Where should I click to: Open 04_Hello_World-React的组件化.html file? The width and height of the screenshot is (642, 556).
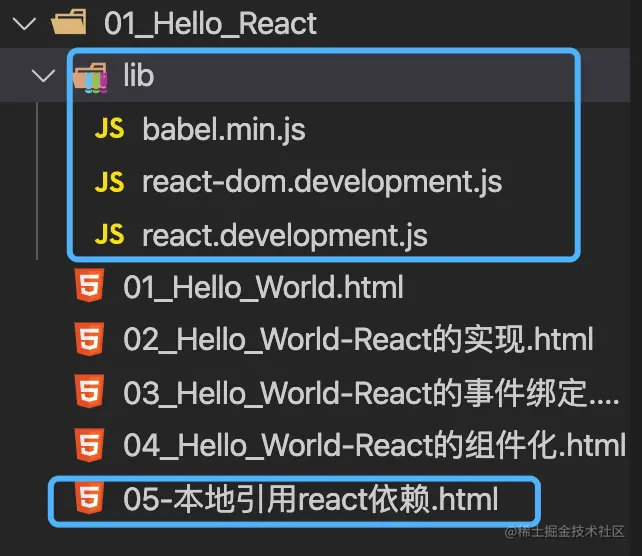(x=374, y=445)
